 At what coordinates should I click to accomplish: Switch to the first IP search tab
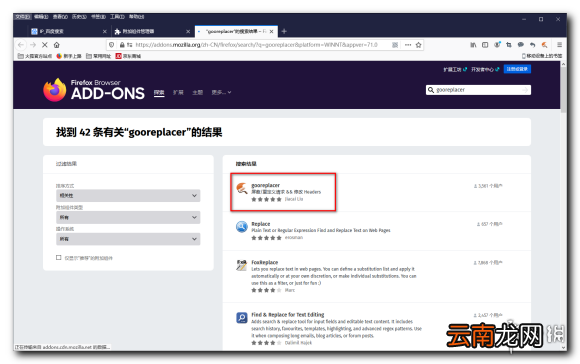[69, 31]
